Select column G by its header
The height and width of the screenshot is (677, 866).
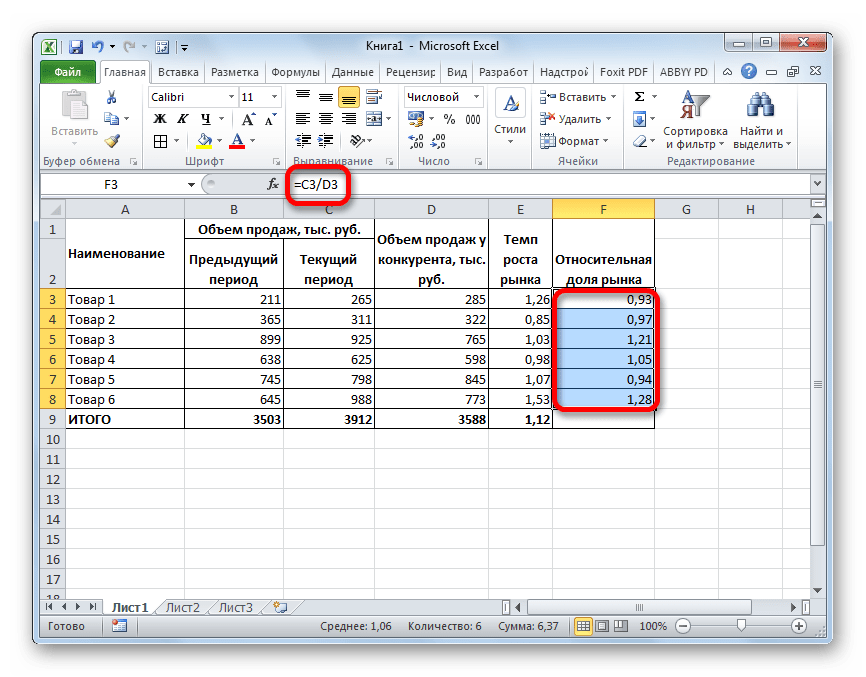click(x=686, y=209)
